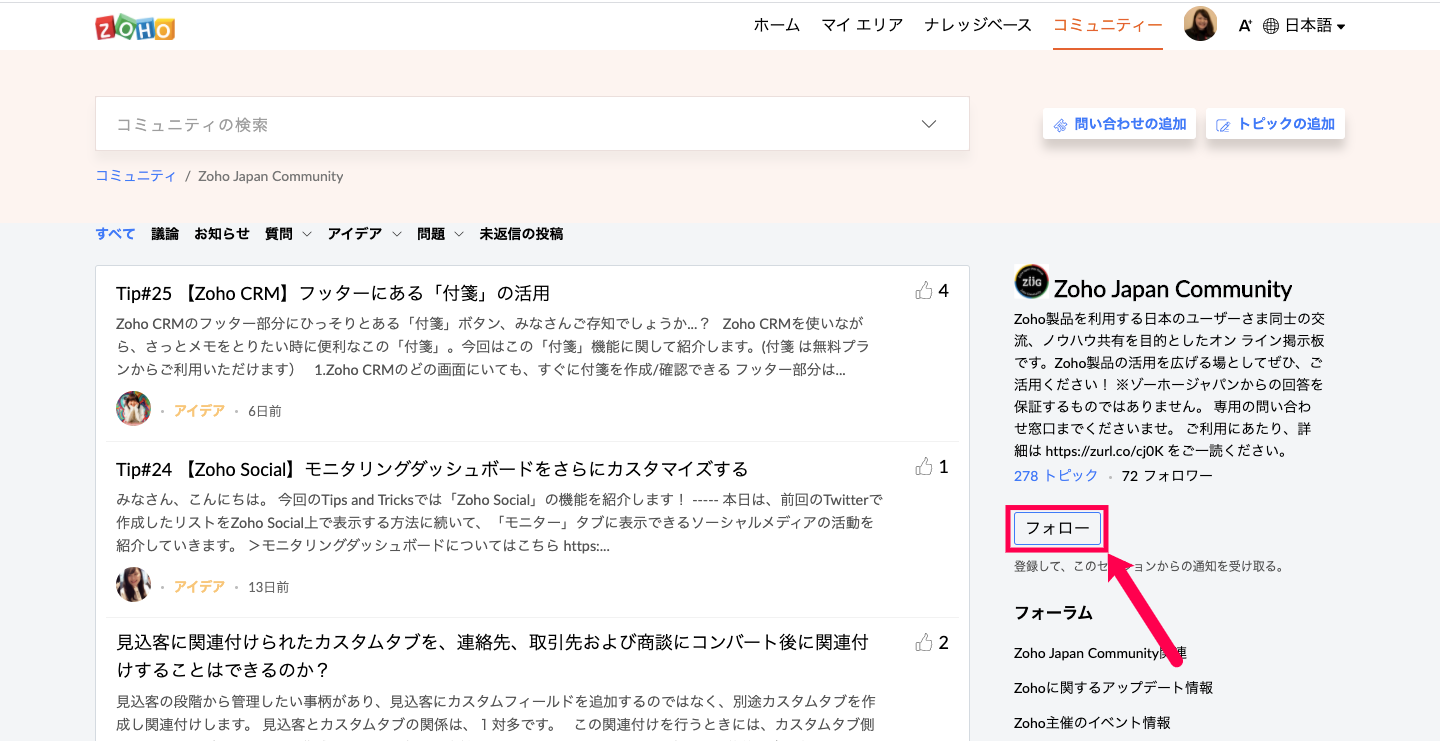Like the Tip#25 Zoho CRM post
This screenshot has height=741, width=1440.
923,291
